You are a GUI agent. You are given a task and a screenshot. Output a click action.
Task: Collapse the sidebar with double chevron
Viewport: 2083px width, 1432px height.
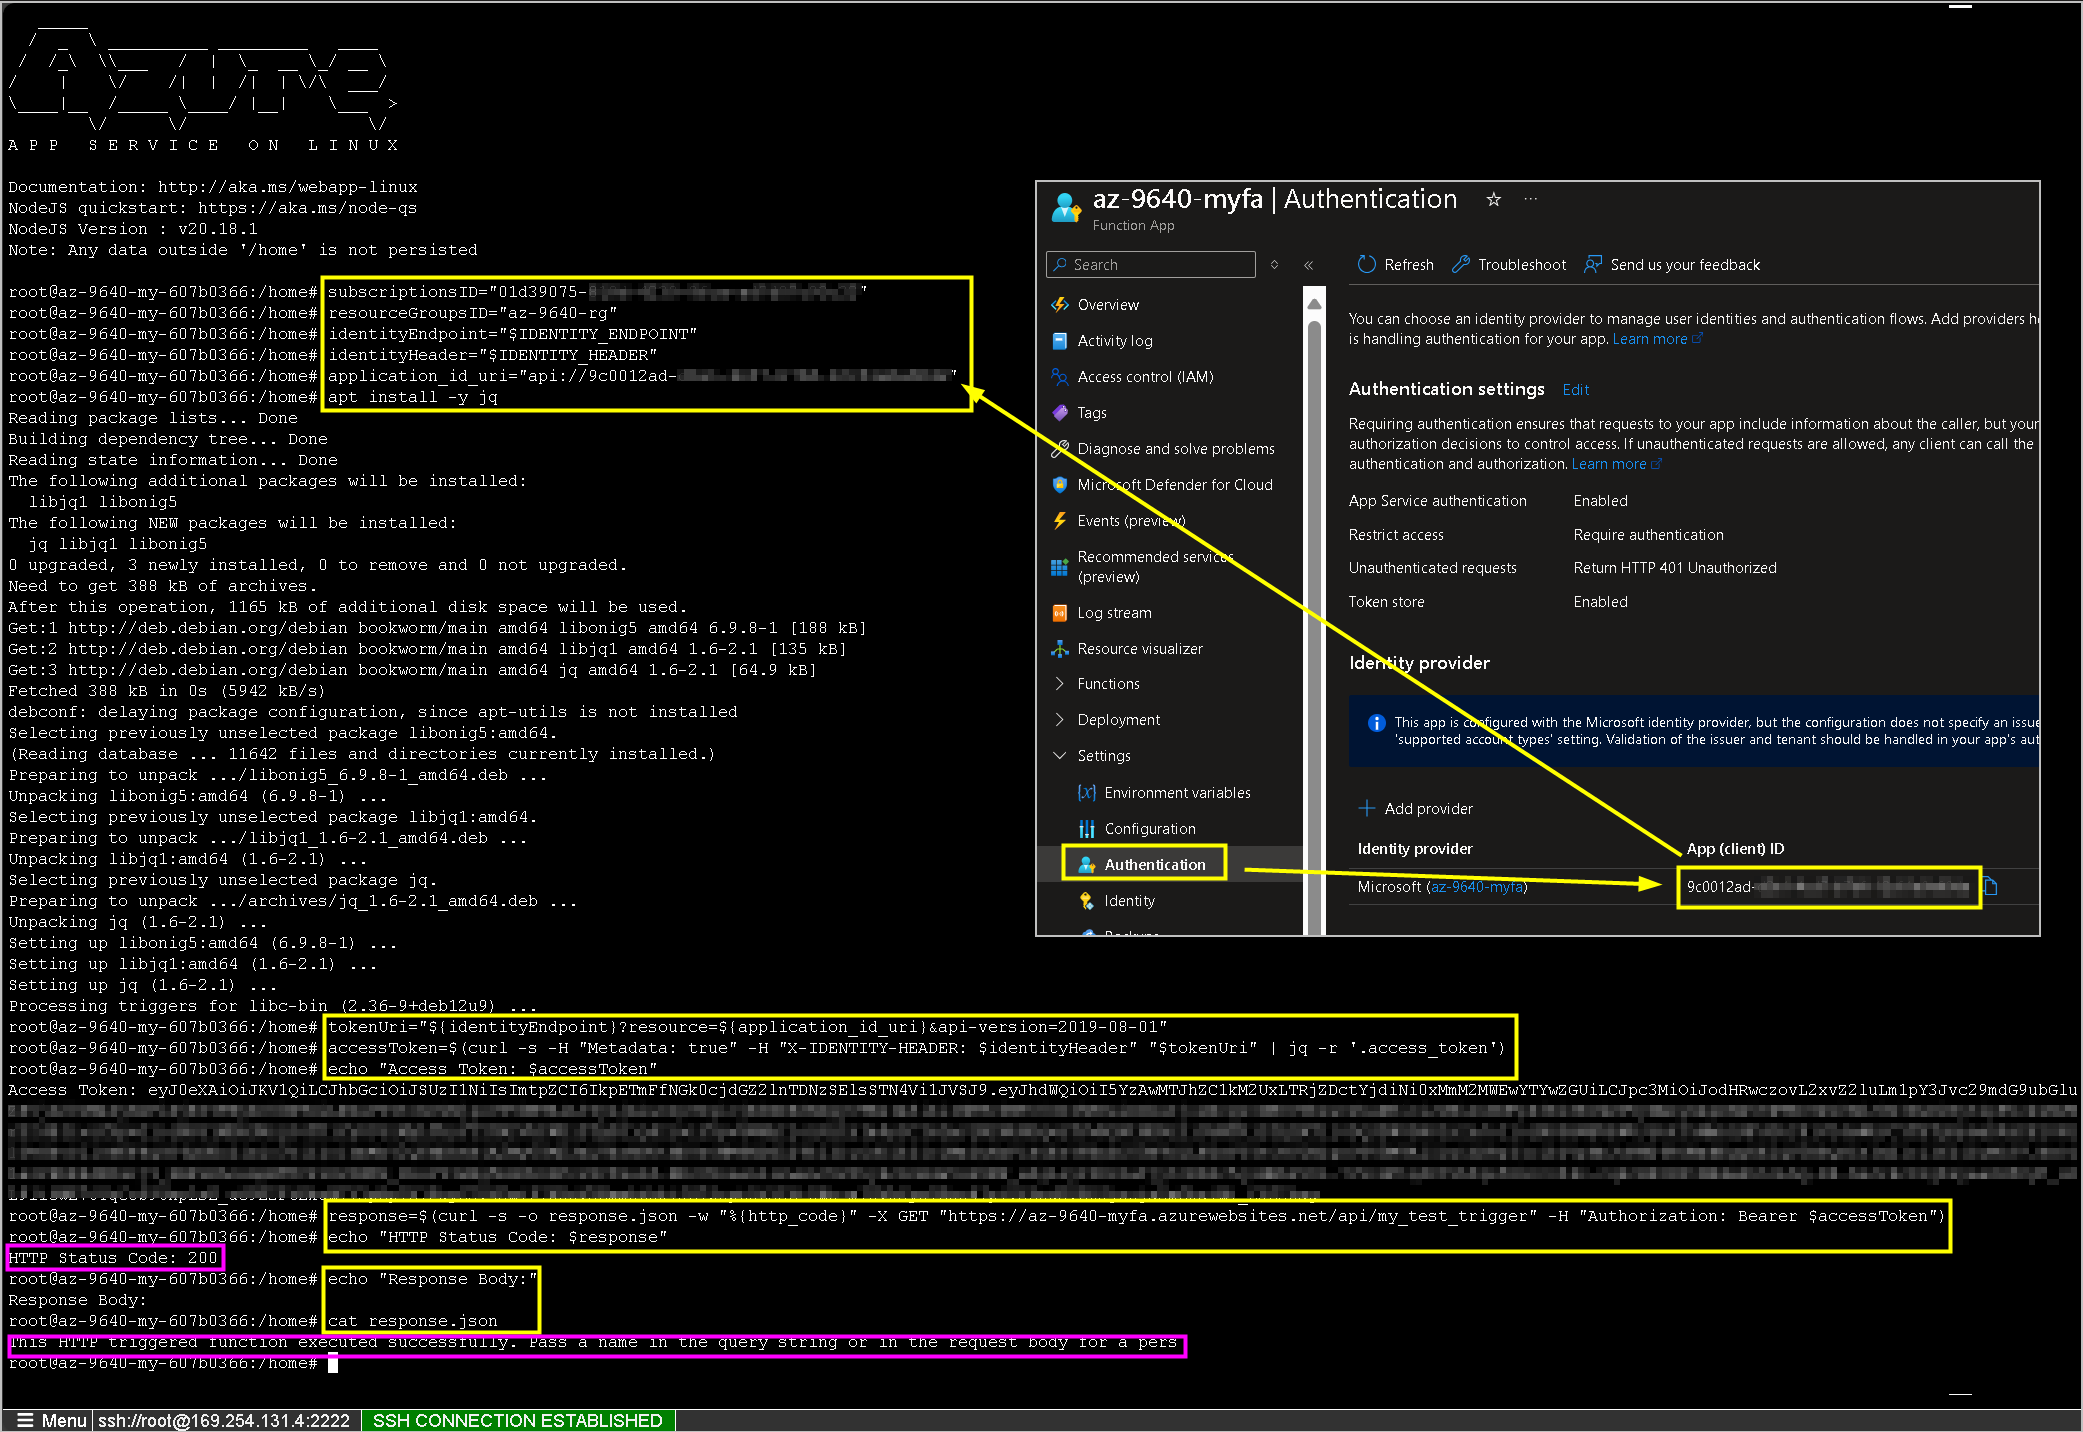pyautogui.click(x=1308, y=265)
